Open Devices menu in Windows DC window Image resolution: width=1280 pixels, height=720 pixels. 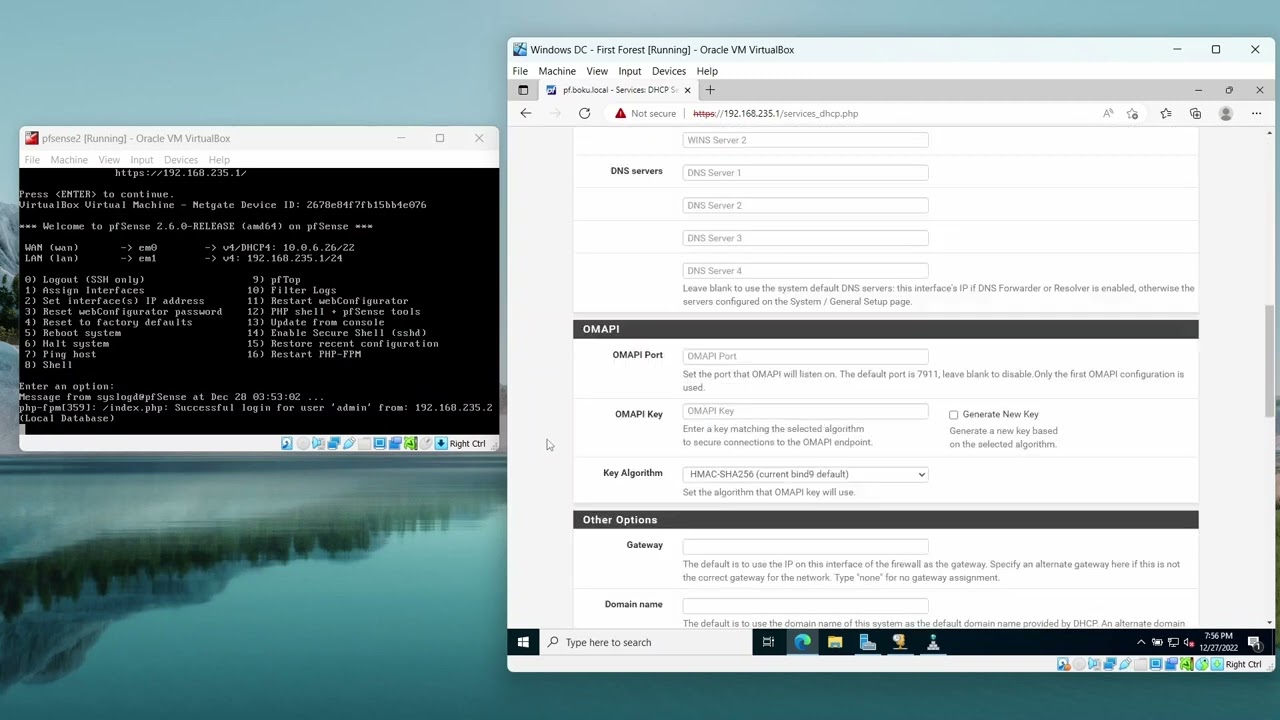[x=669, y=71]
